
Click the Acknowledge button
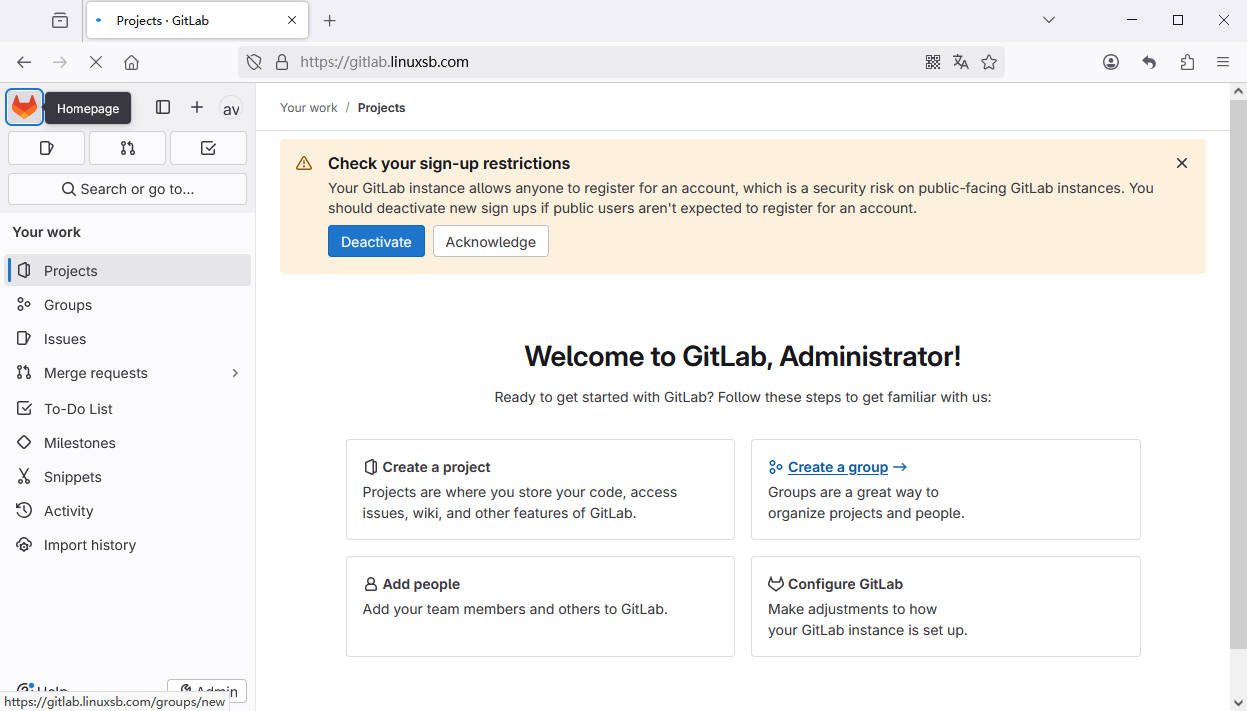pos(490,242)
